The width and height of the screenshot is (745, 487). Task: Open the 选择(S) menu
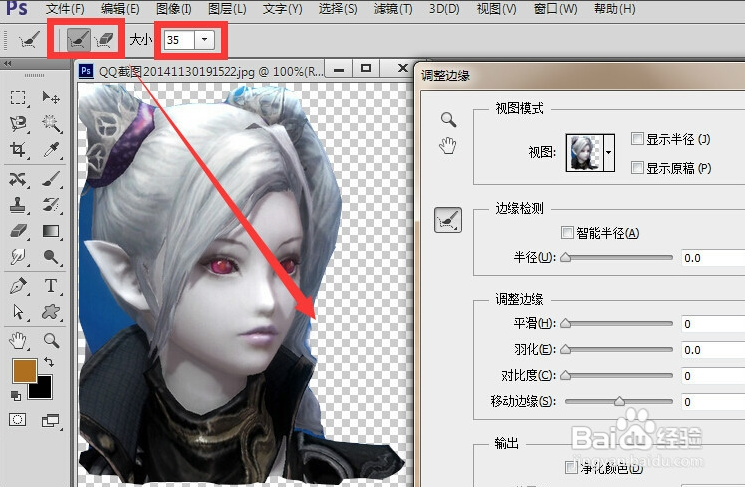[338, 9]
